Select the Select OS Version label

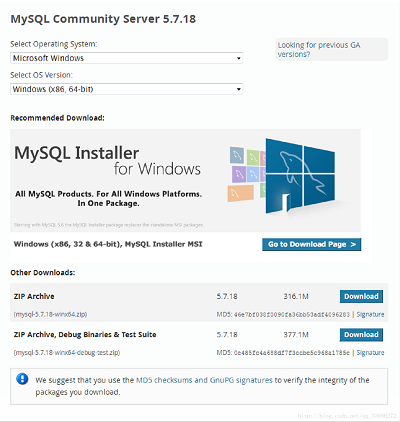tap(41, 75)
